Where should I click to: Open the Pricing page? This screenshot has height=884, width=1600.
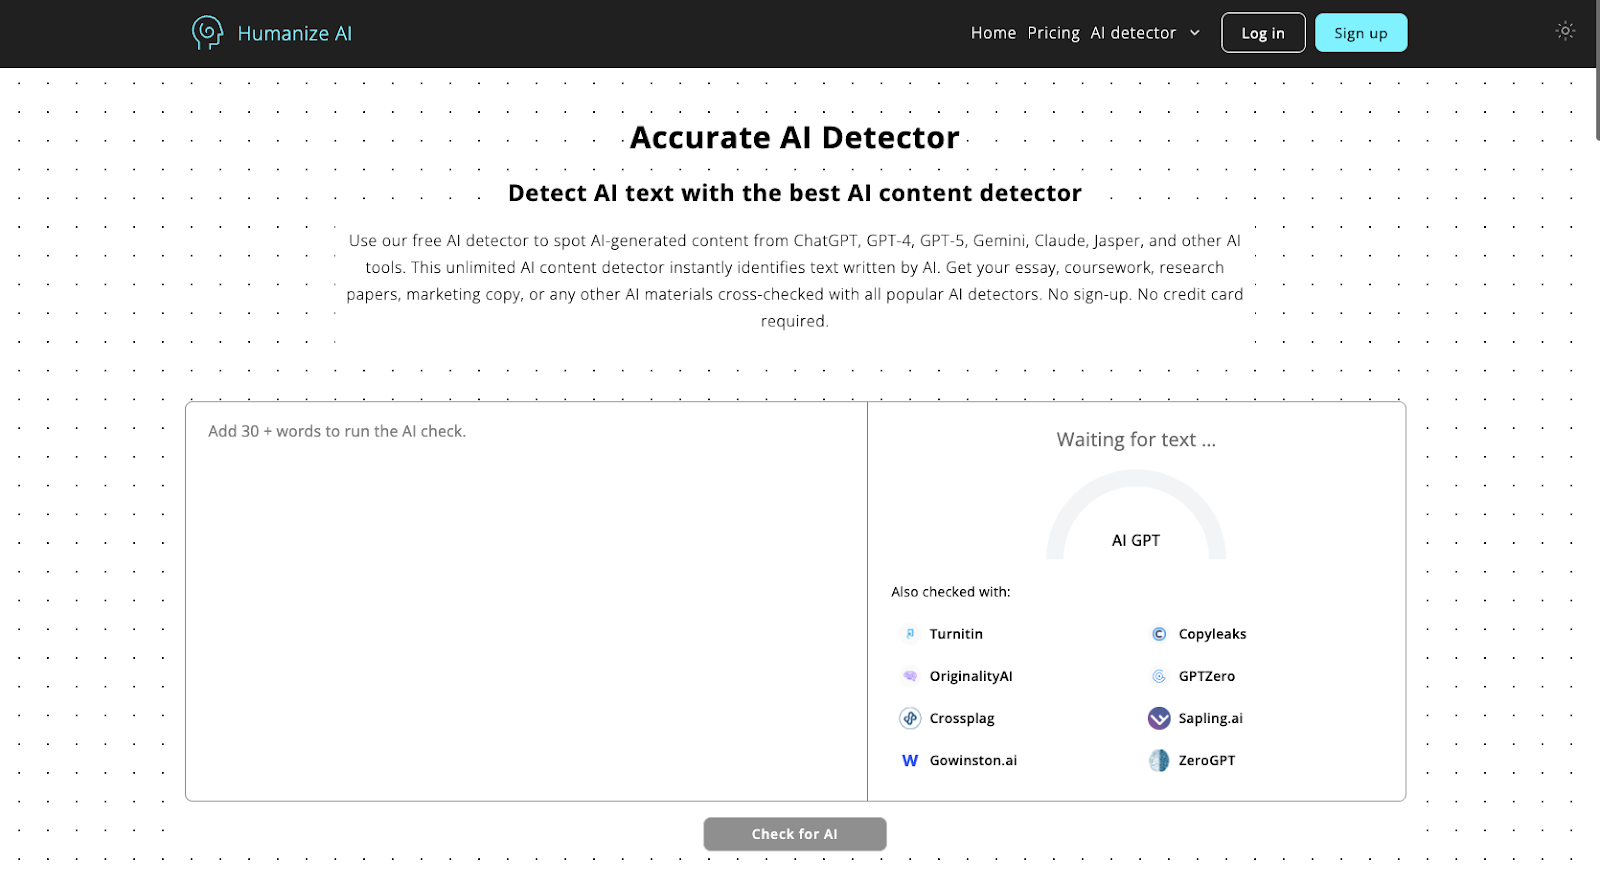tap(1053, 33)
